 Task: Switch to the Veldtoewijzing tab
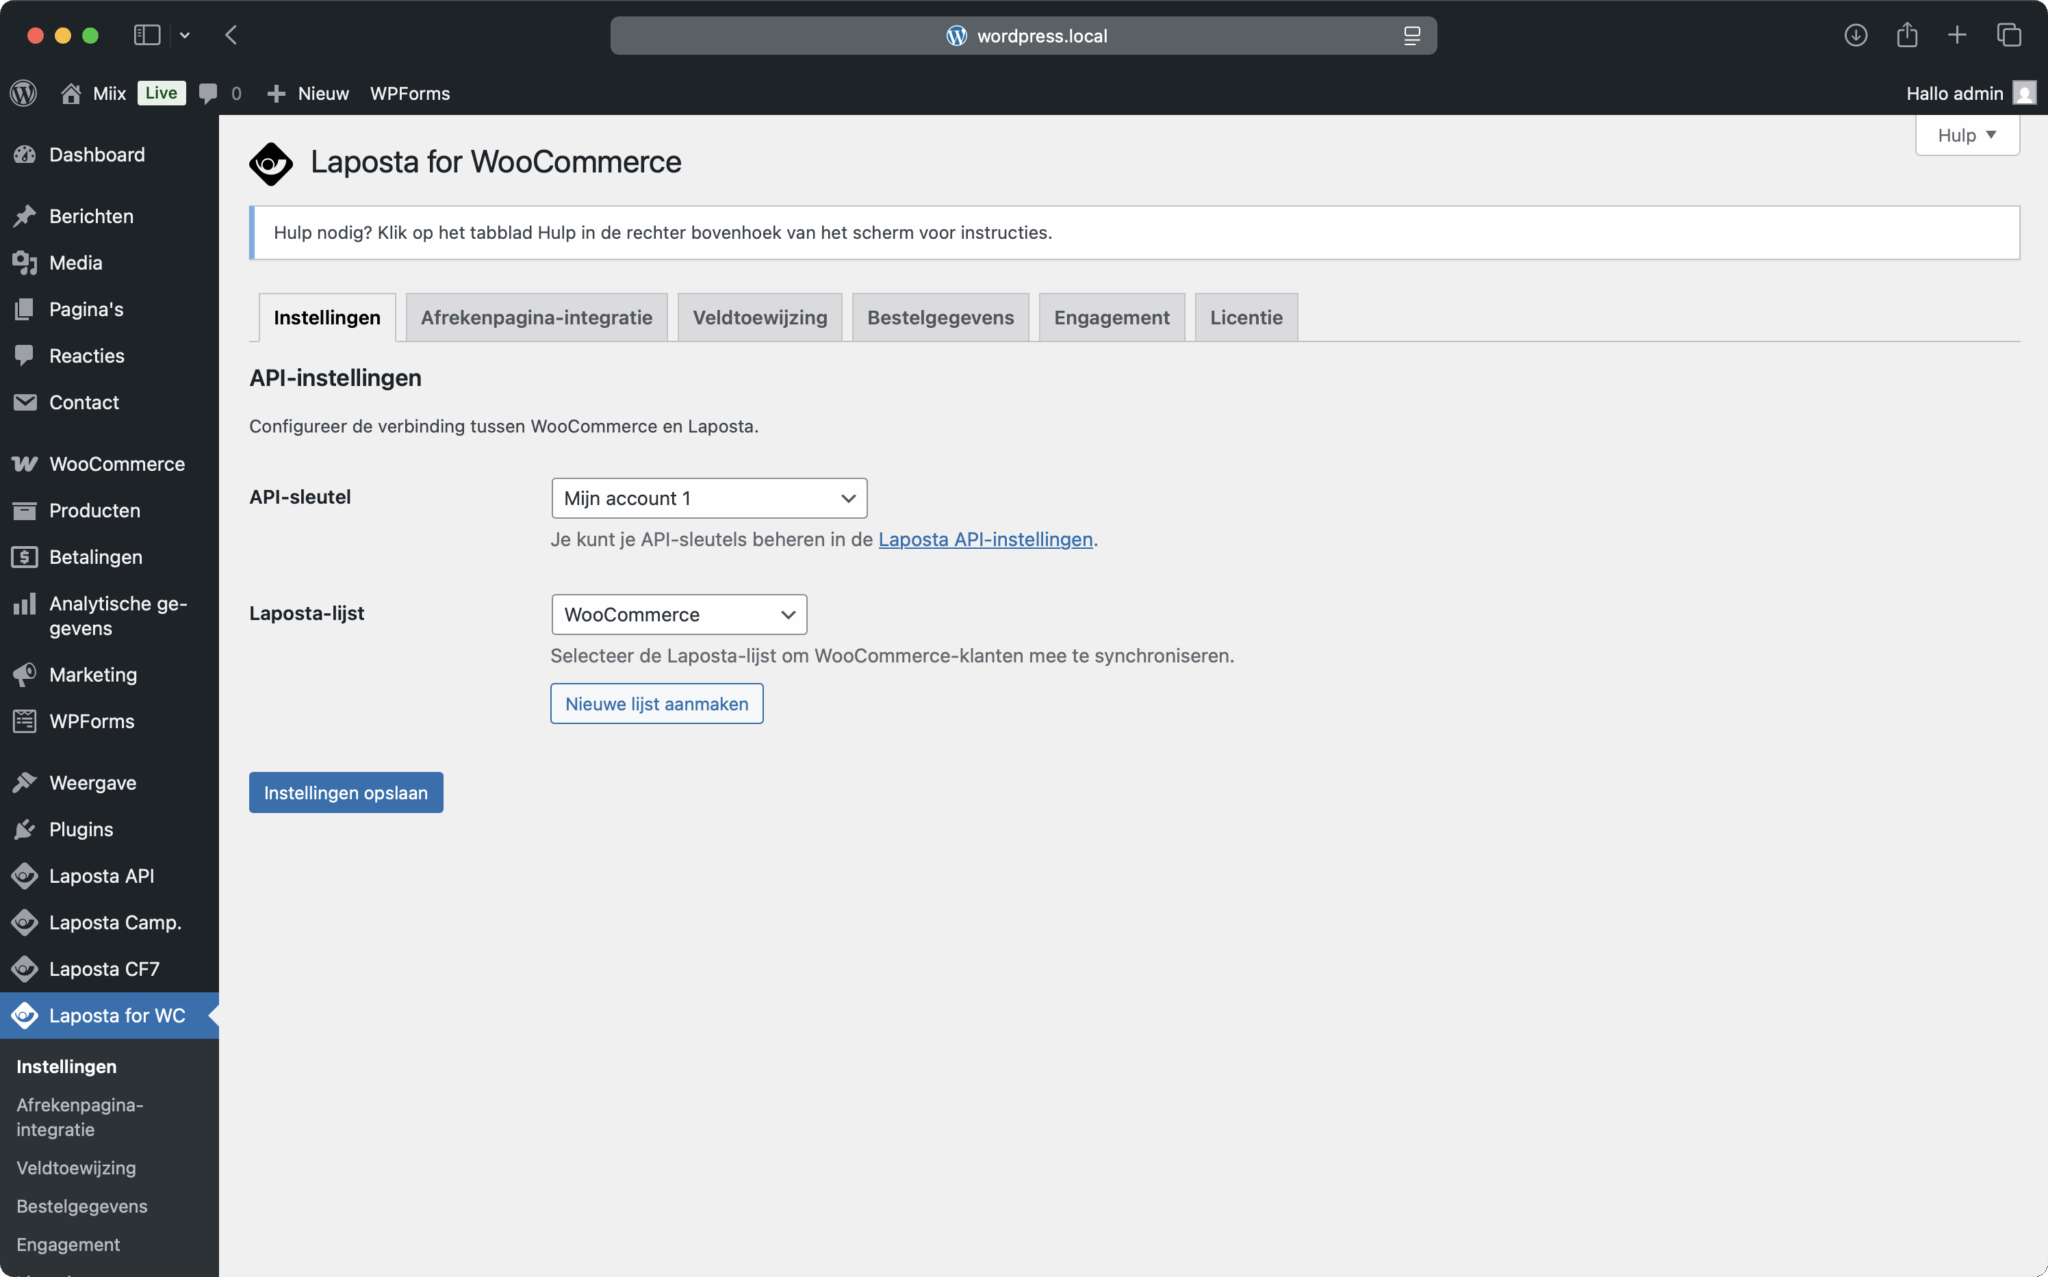coord(760,317)
